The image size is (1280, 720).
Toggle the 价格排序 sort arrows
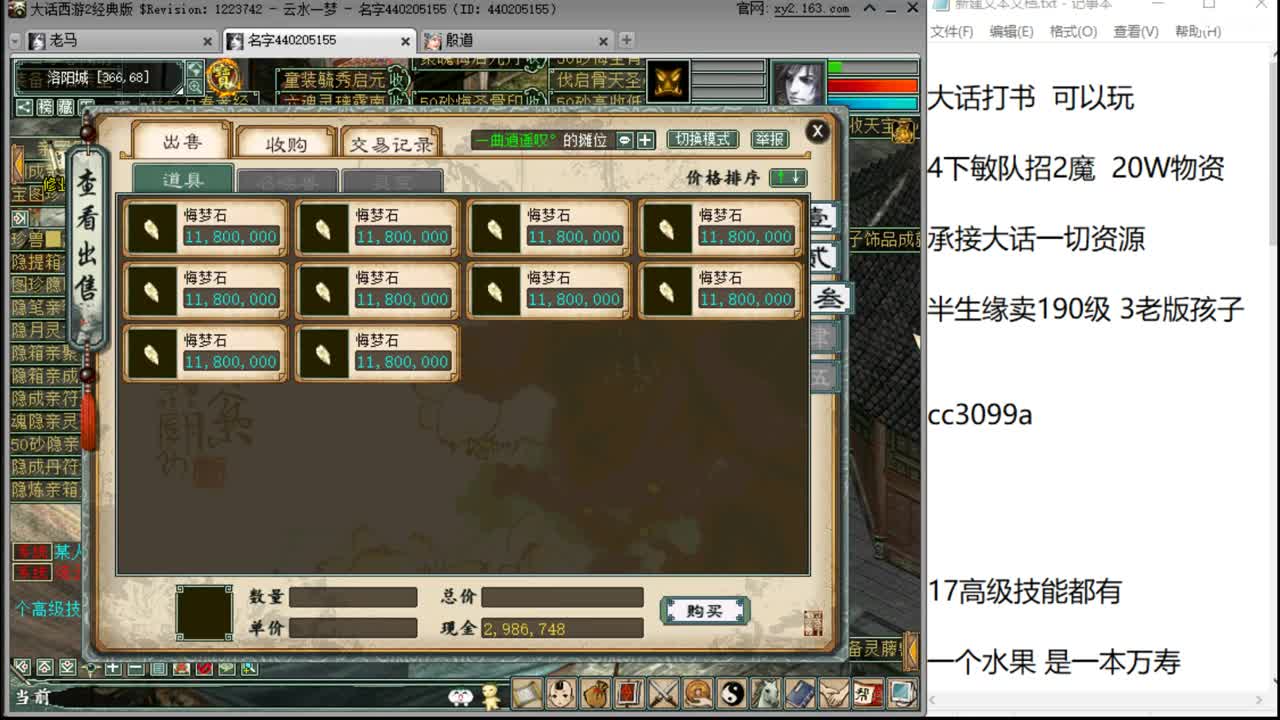[788, 178]
